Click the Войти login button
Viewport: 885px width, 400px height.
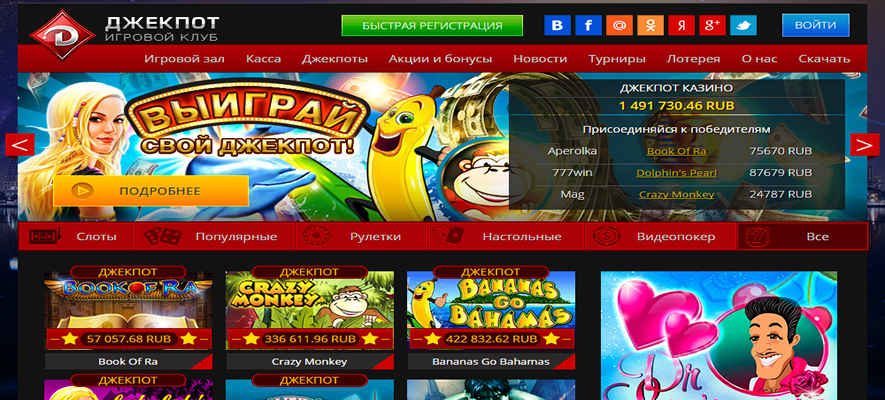[816, 25]
